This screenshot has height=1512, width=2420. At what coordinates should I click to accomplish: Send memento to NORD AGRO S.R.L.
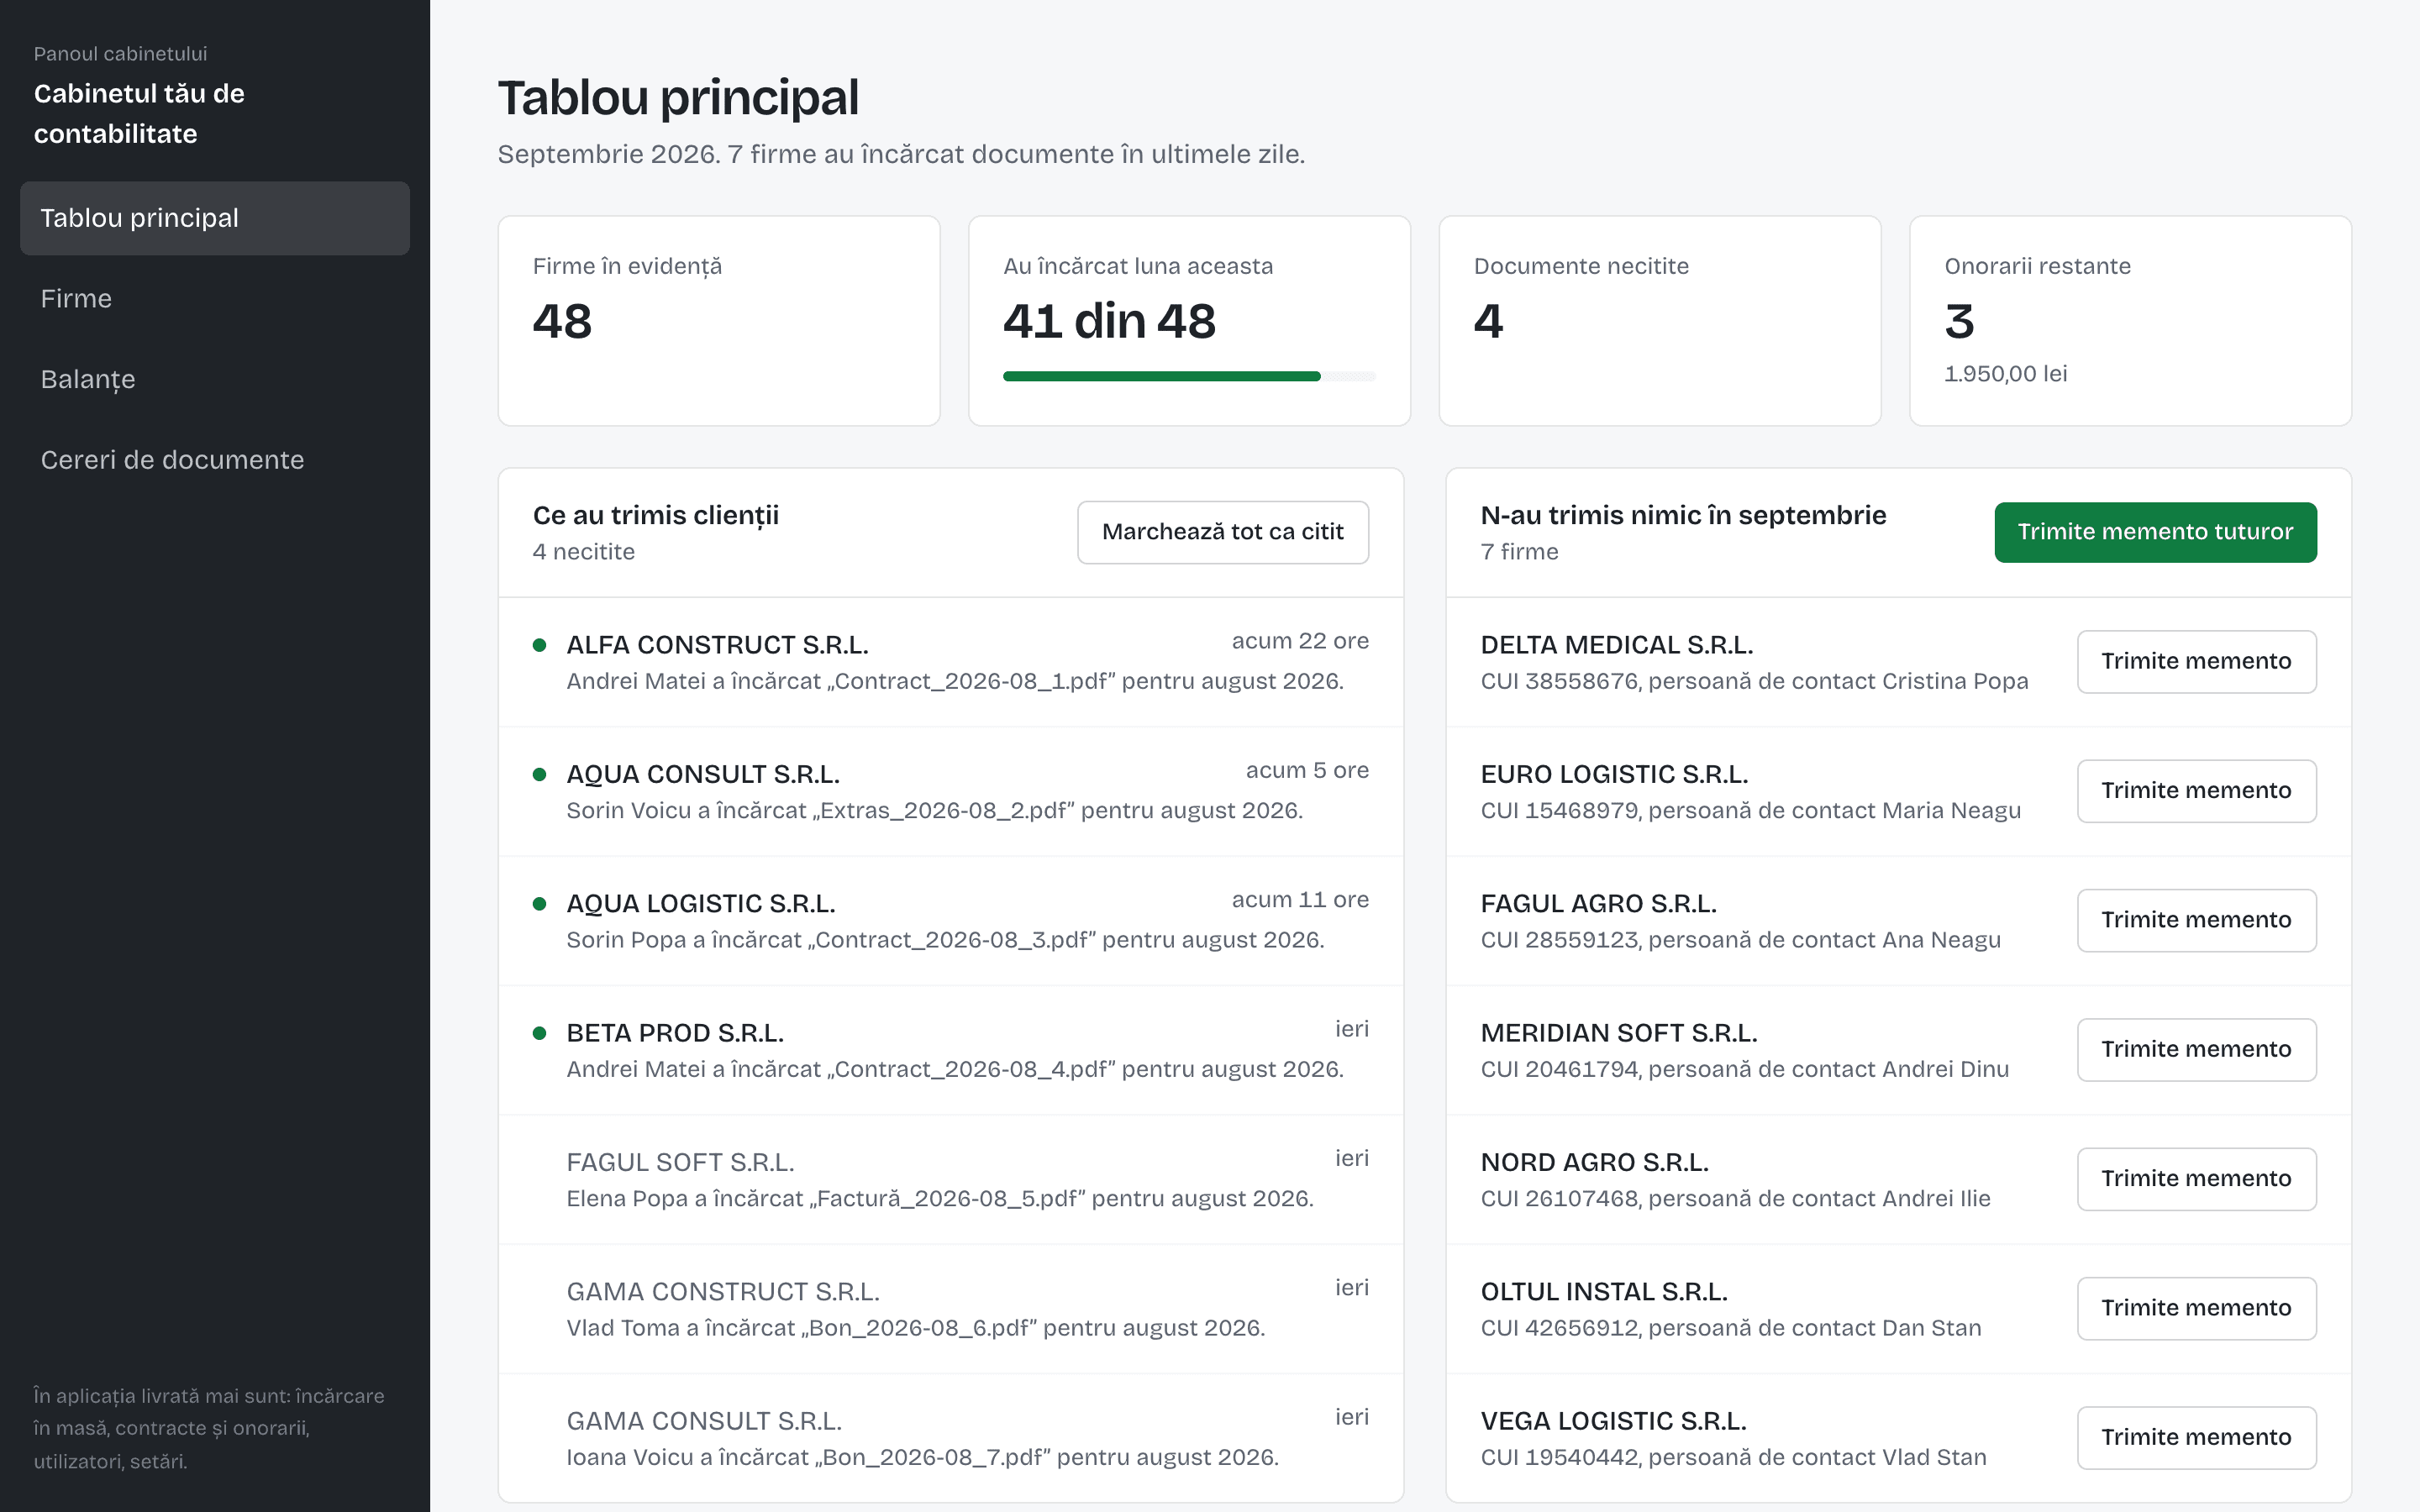click(x=2196, y=1179)
